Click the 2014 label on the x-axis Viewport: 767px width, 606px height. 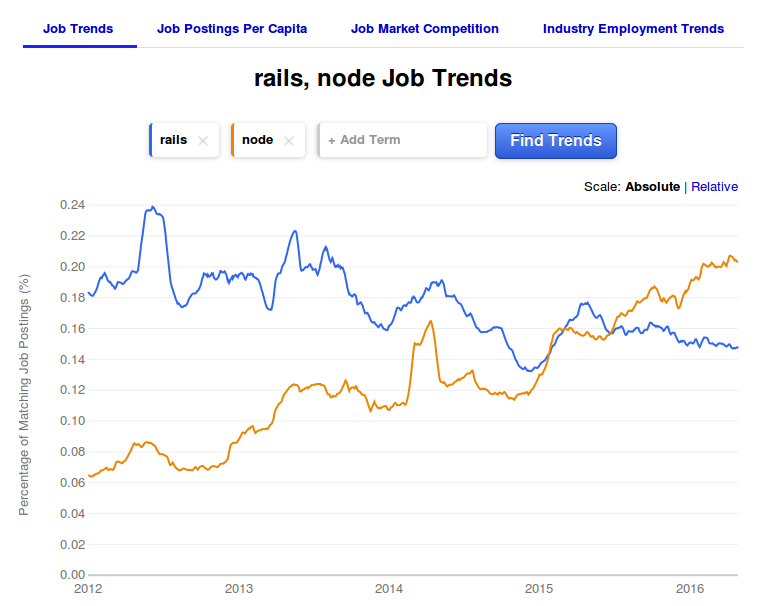[388, 589]
